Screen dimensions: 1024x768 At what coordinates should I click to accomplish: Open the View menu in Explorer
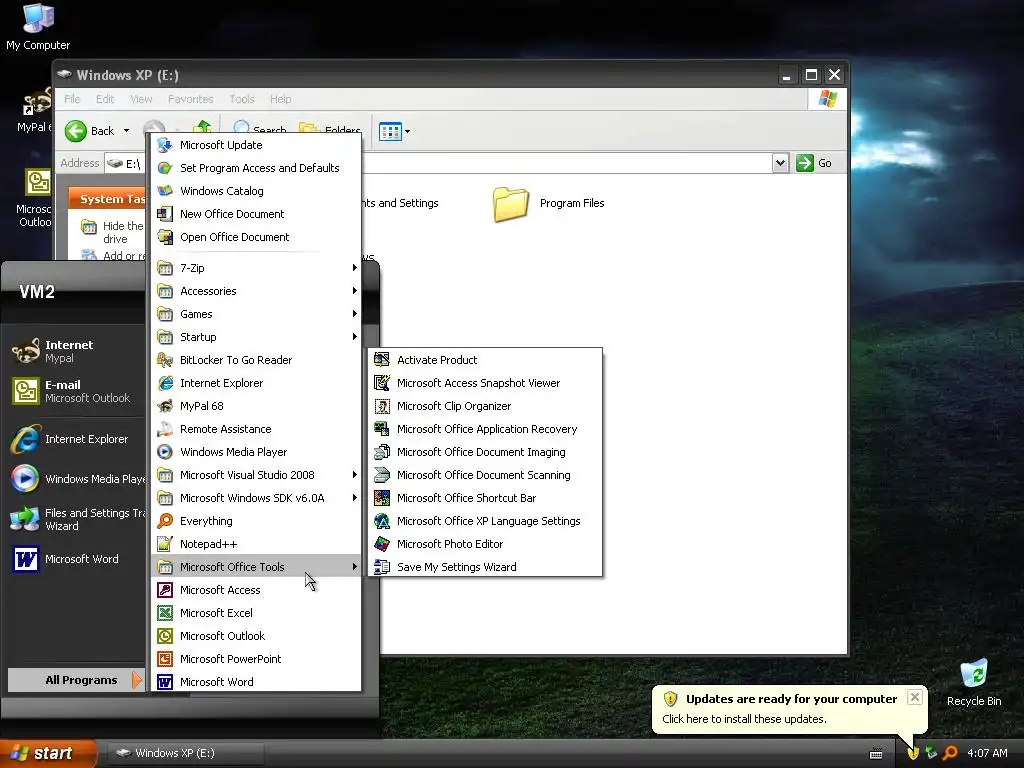click(x=141, y=99)
